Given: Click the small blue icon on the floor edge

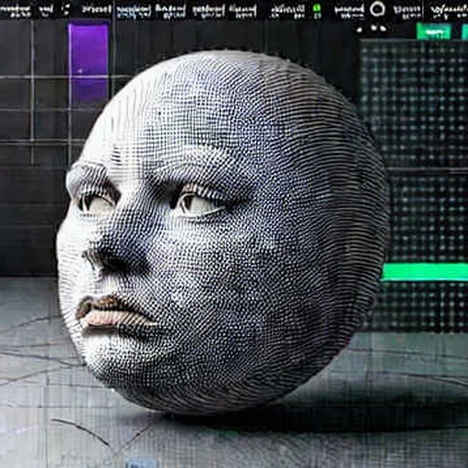Looking at the screenshot, I should 140,463.
